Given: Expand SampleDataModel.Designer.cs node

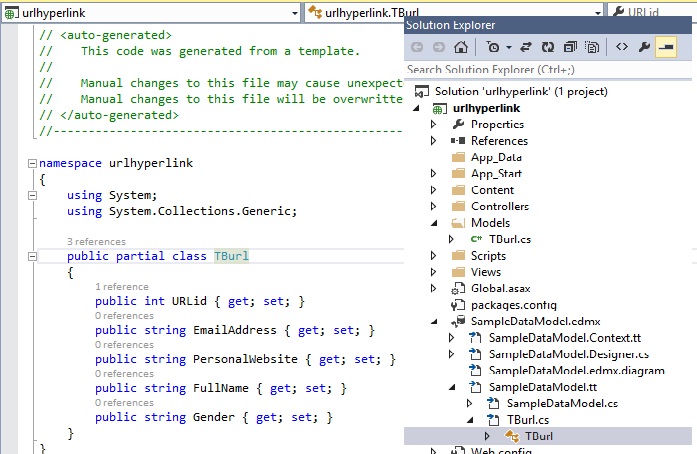Looking at the screenshot, I should [451, 354].
